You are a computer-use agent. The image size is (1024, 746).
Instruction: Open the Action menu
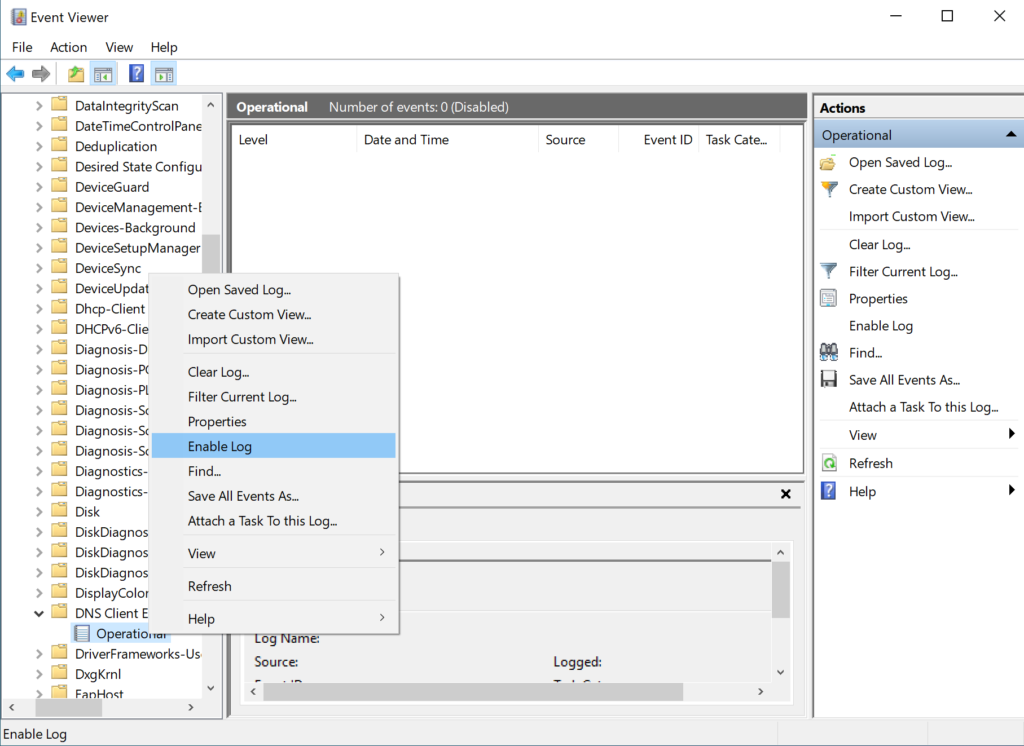[68, 47]
